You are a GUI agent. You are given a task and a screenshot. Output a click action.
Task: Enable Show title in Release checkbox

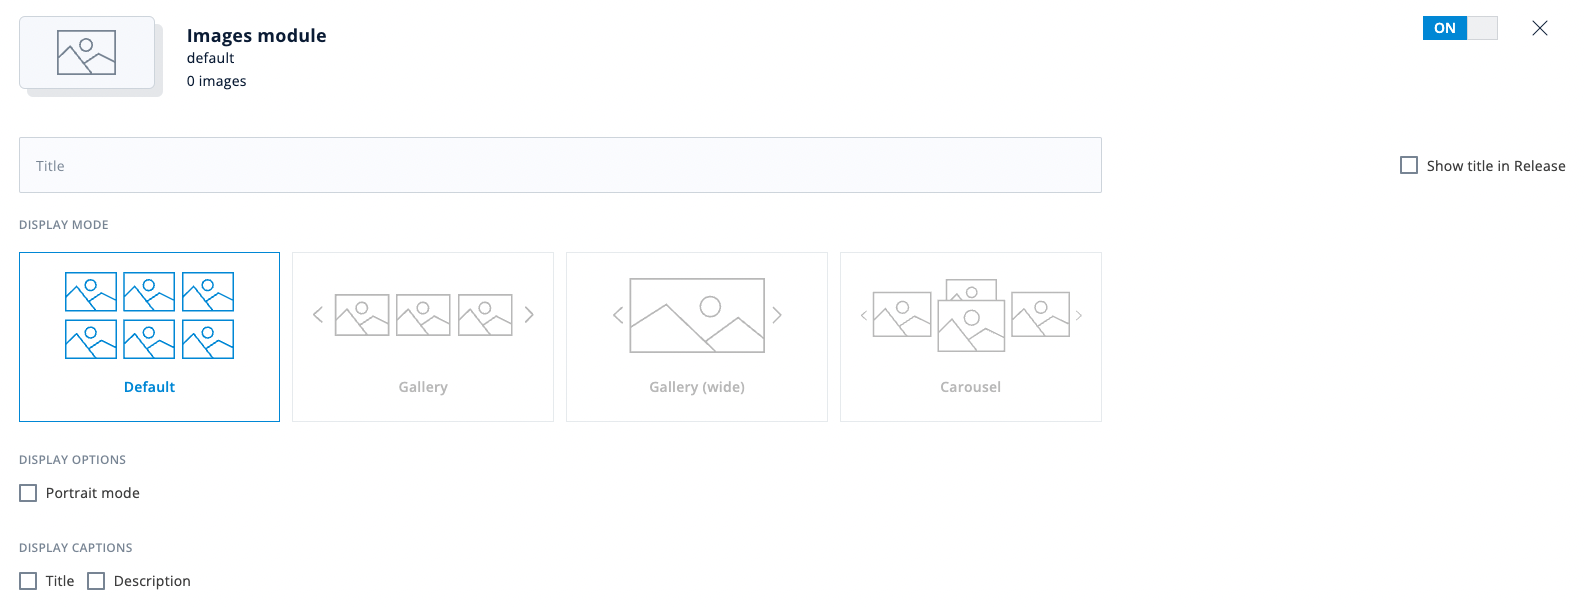pos(1409,165)
